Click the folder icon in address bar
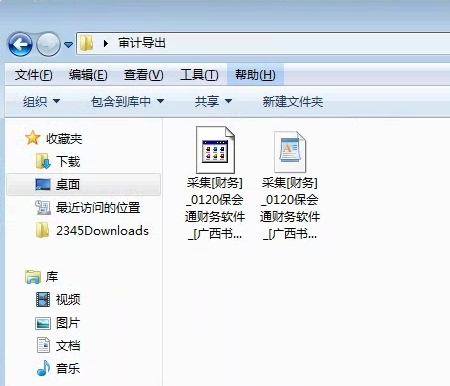This screenshot has height=386, width=450. click(x=87, y=43)
